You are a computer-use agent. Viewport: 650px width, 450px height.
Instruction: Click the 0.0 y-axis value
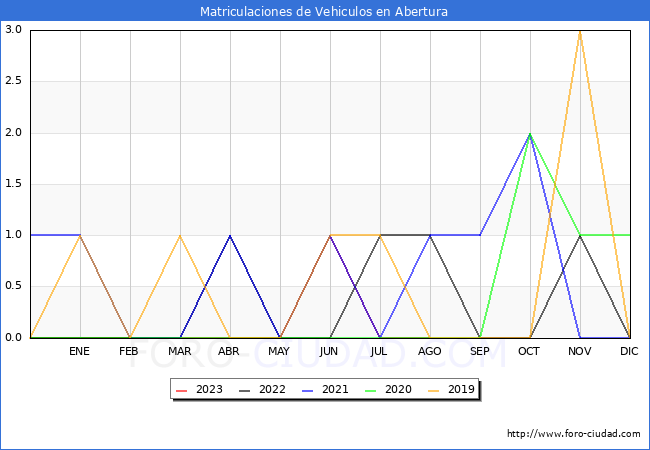click(13, 338)
